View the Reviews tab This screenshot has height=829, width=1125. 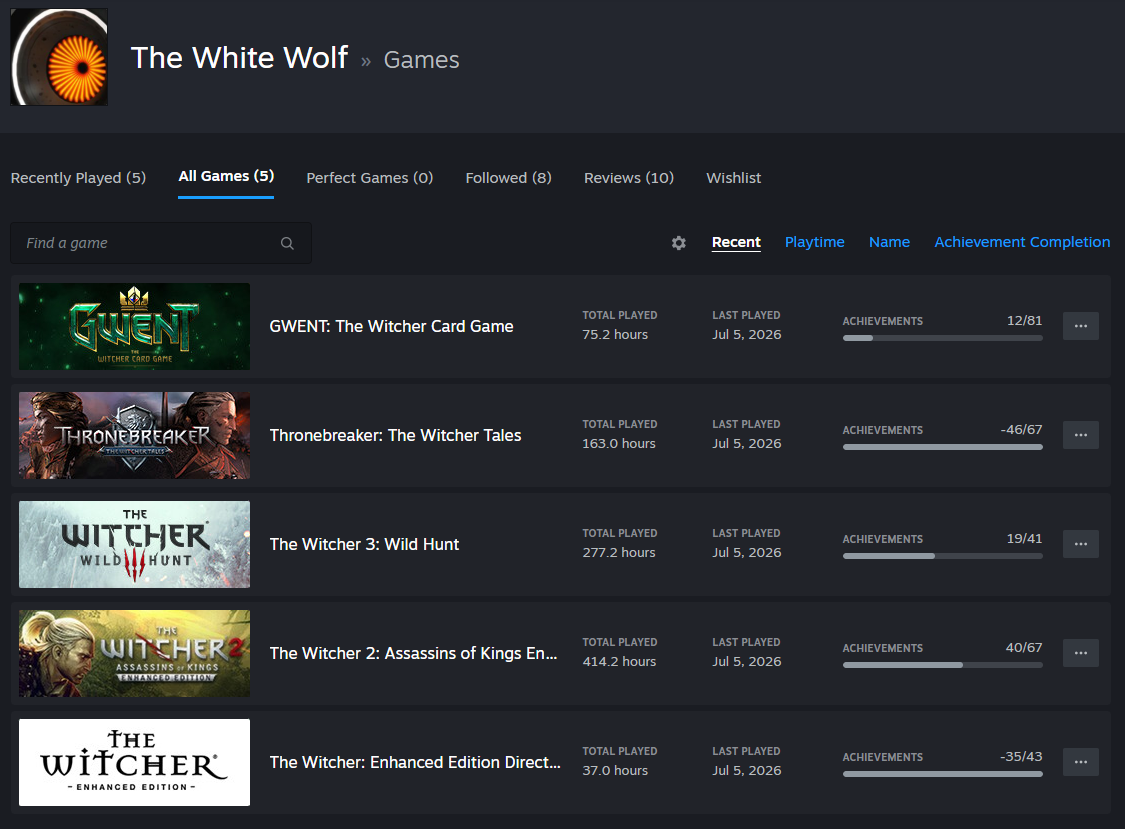(629, 178)
